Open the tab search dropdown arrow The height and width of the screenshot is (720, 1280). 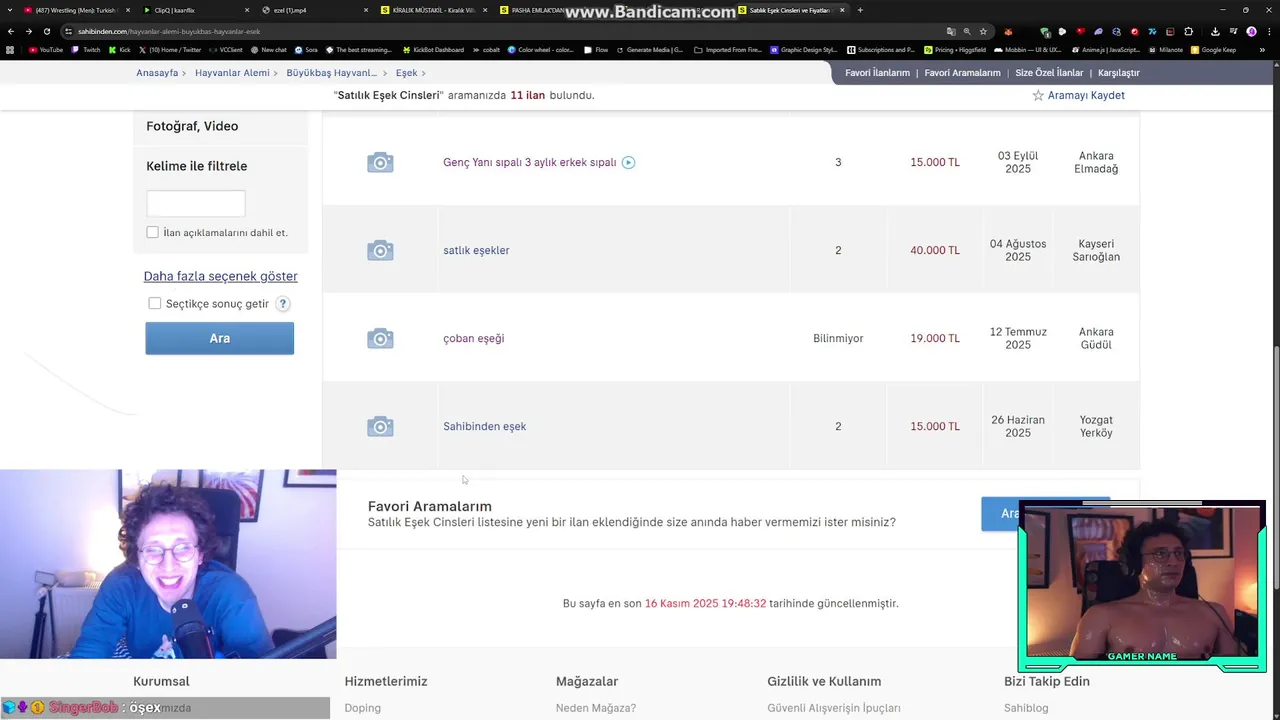[x=9, y=10]
